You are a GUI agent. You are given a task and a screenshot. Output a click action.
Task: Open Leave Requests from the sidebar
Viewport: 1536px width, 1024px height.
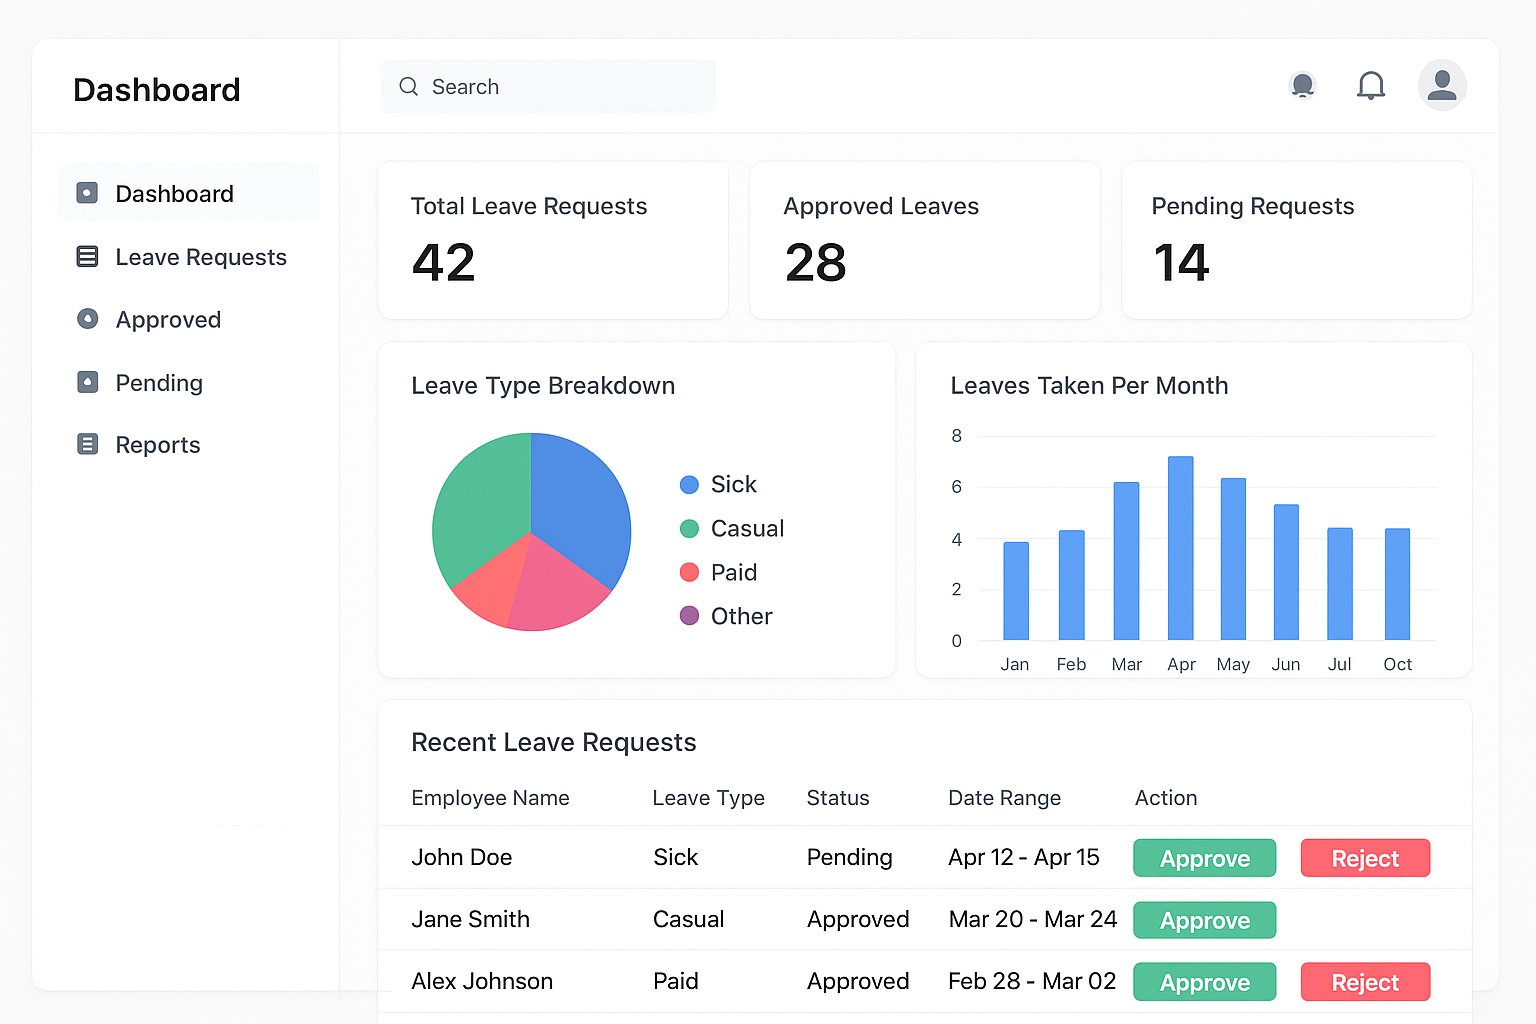[200, 257]
